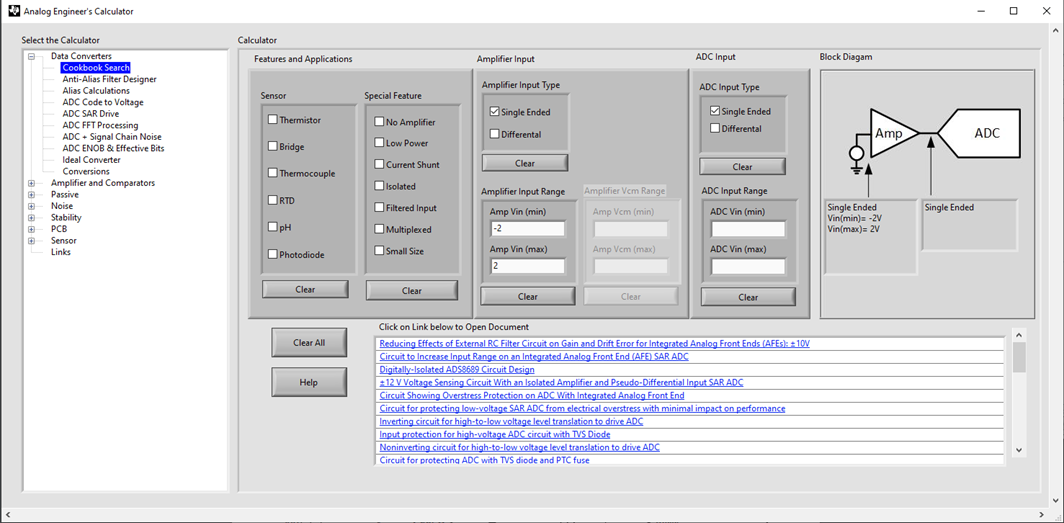1064x523 pixels.
Task: Open Input protection with TVS Diode link
Action: pos(495,434)
